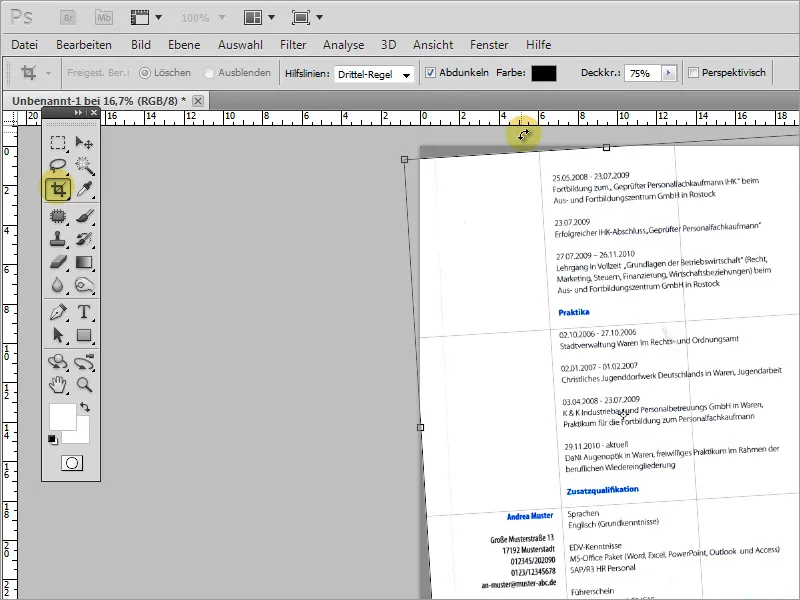Screen dimensions: 800x600
Task: Select the Lasso tool
Action: coord(58,165)
